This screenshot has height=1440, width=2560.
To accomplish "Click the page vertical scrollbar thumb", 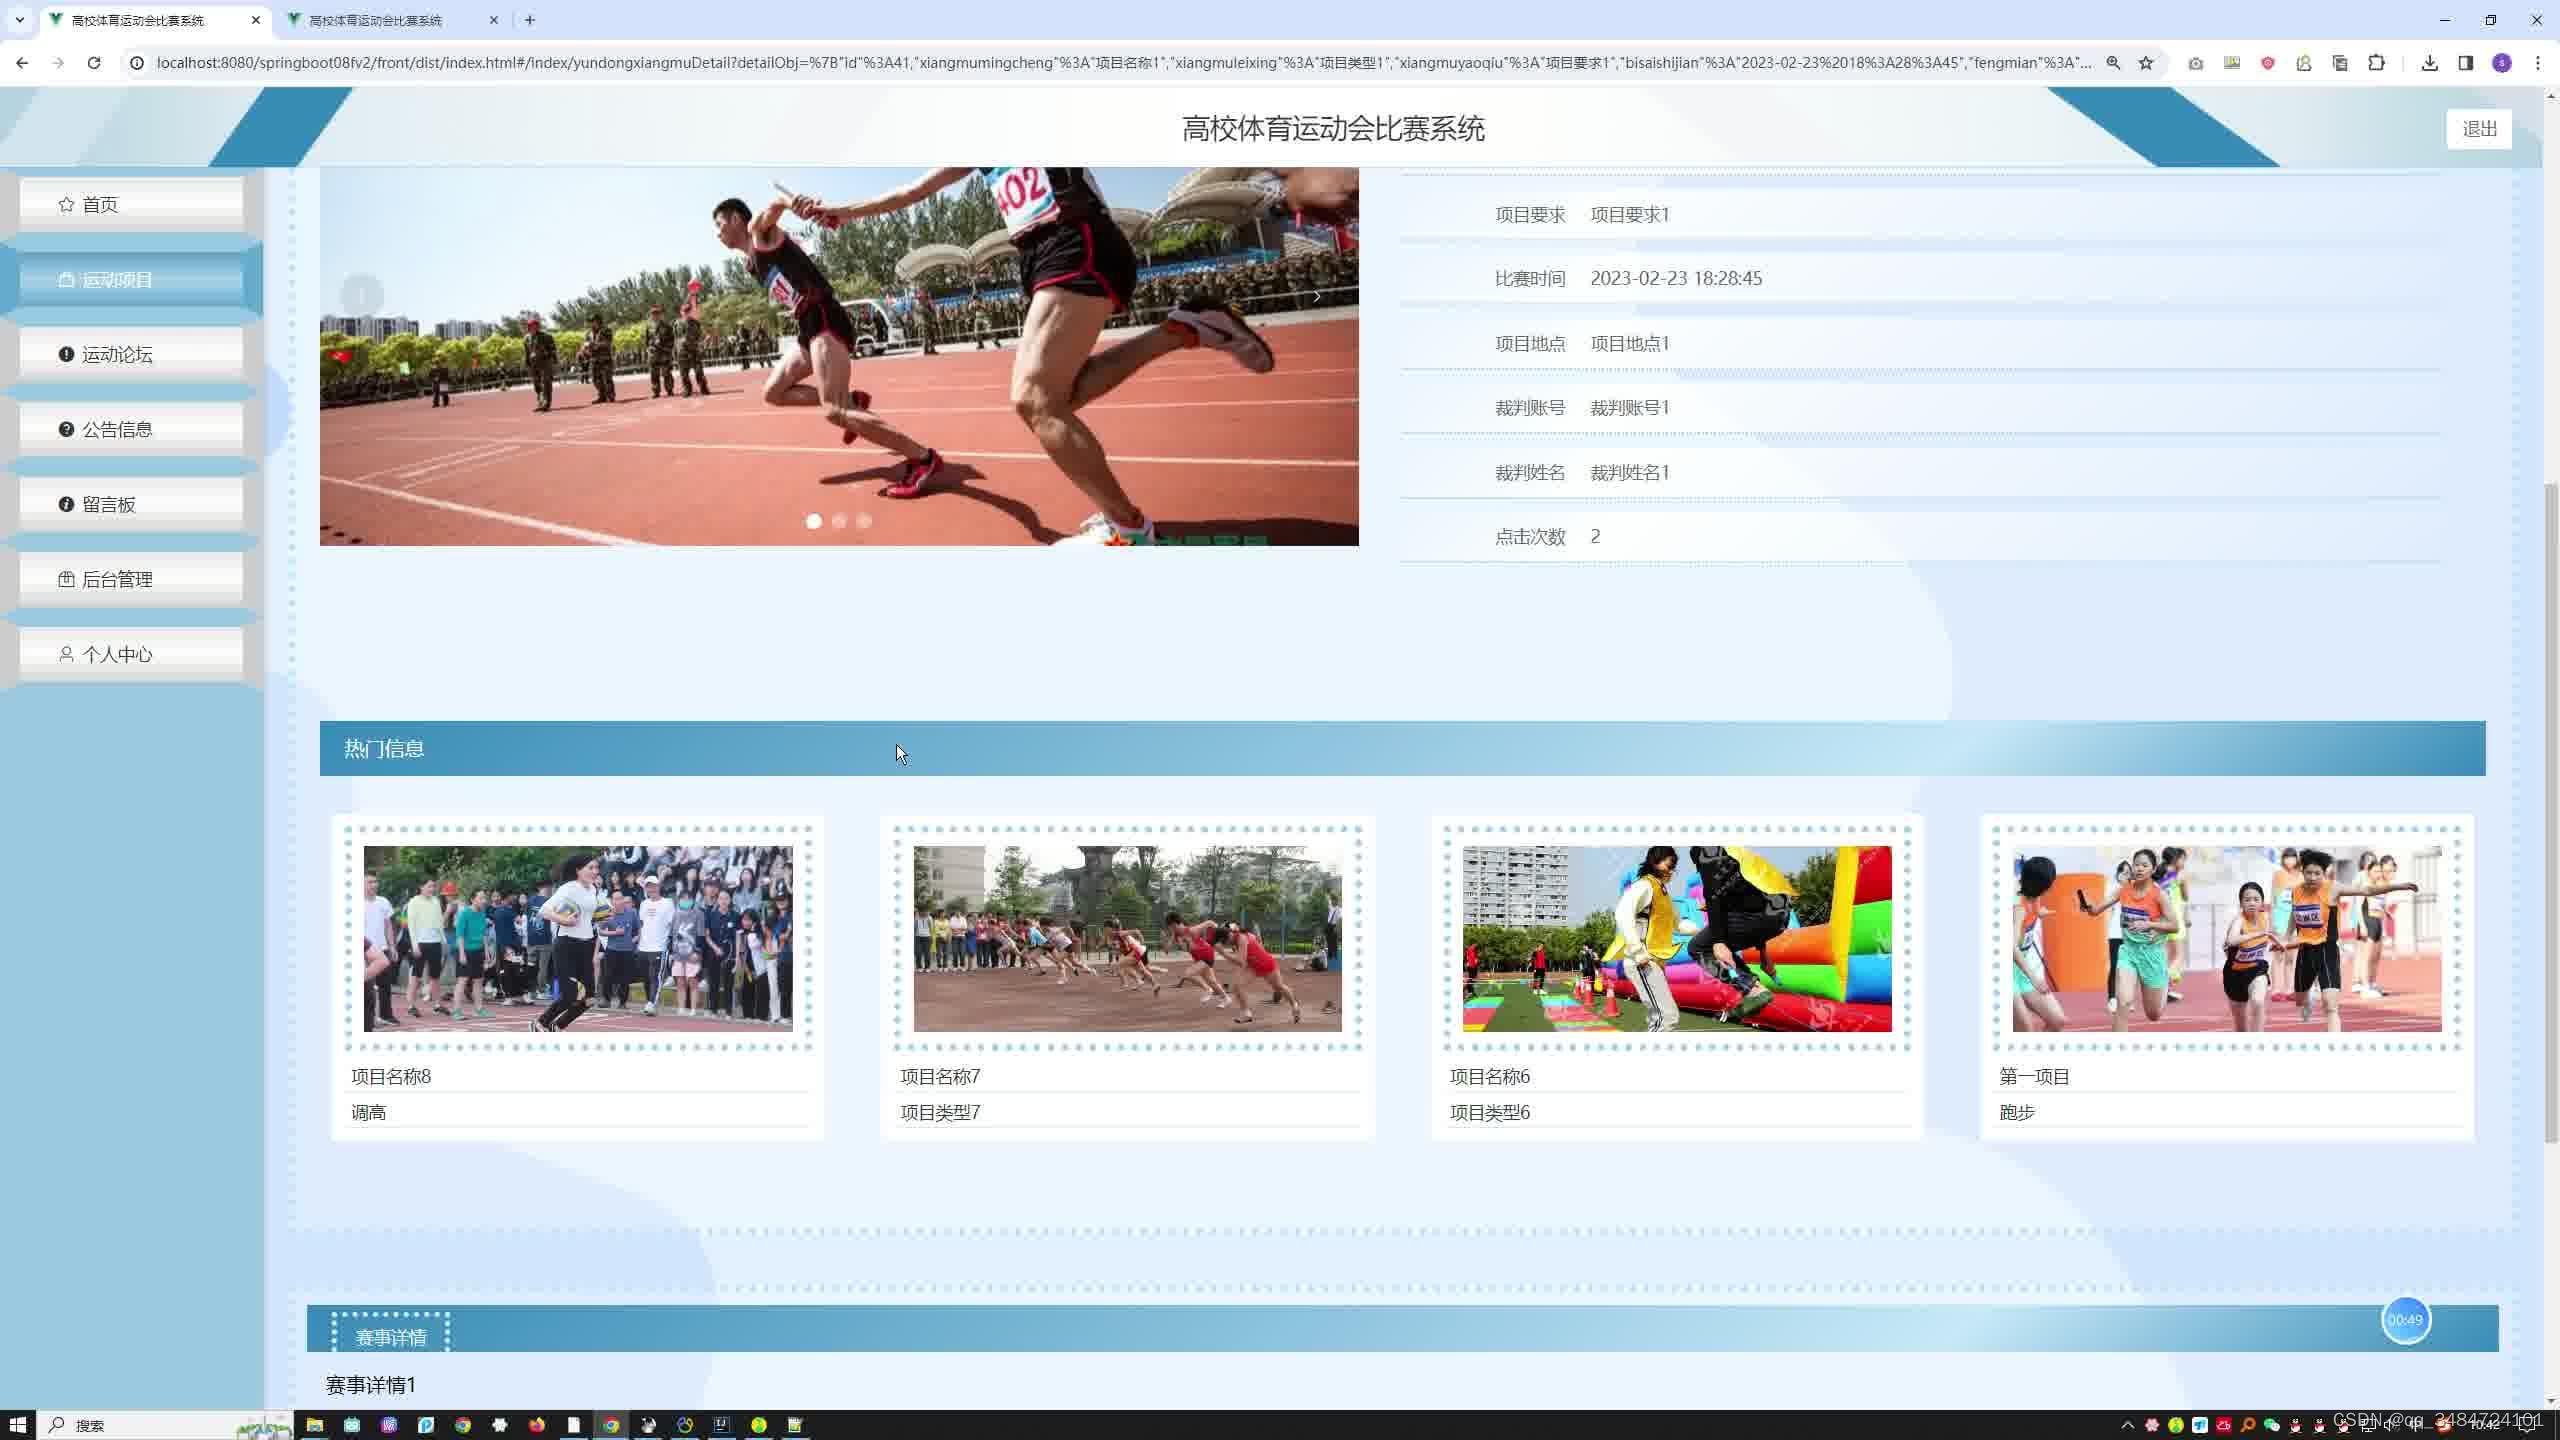I will (x=2550, y=810).
